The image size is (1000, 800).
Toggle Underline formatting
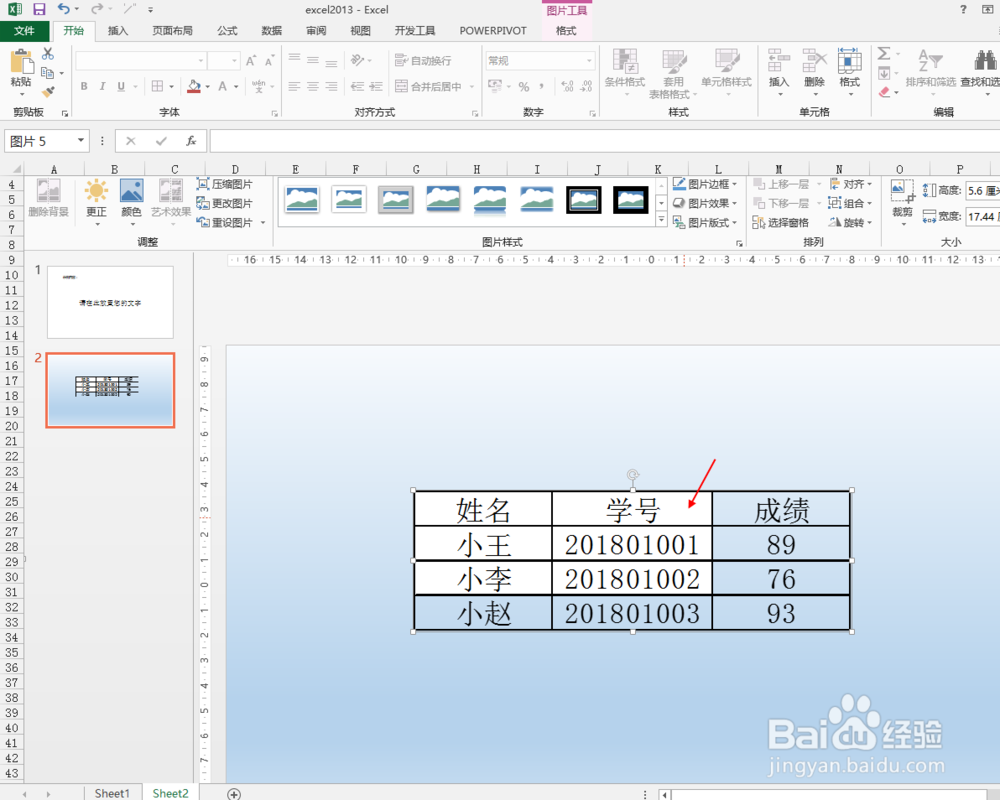point(121,86)
